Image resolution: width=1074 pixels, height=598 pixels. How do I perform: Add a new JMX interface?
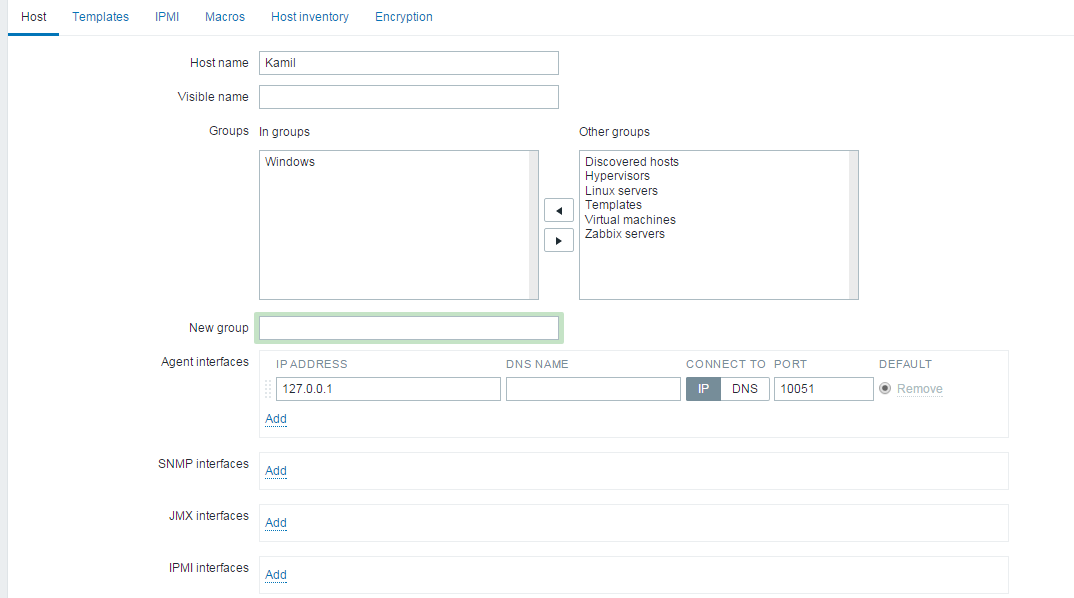(x=275, y=523)
